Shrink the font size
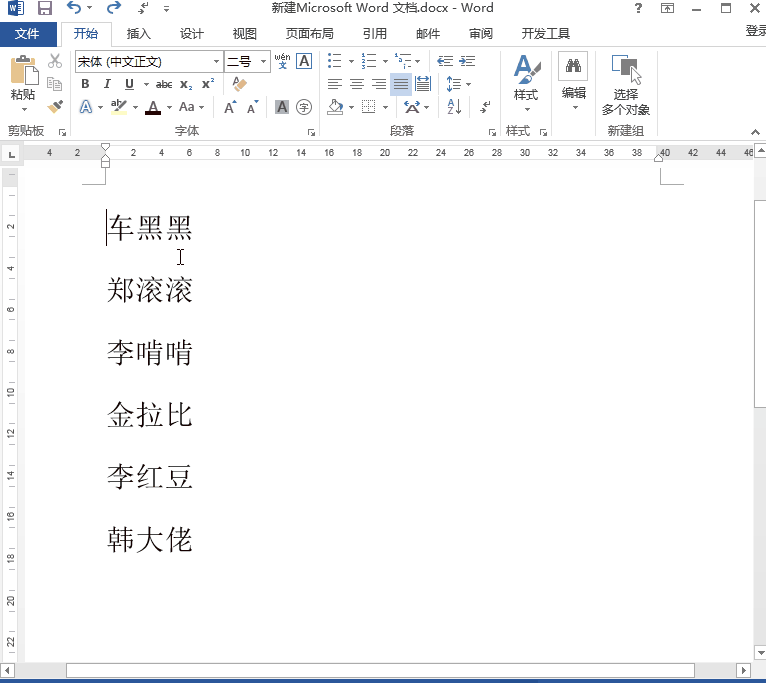This screenshot has width=766, height=683. point(253,107)
